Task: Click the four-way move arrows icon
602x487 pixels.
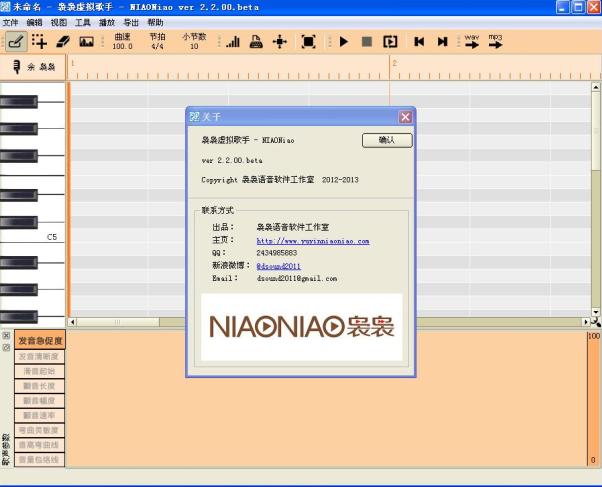Action: point(280,41)
